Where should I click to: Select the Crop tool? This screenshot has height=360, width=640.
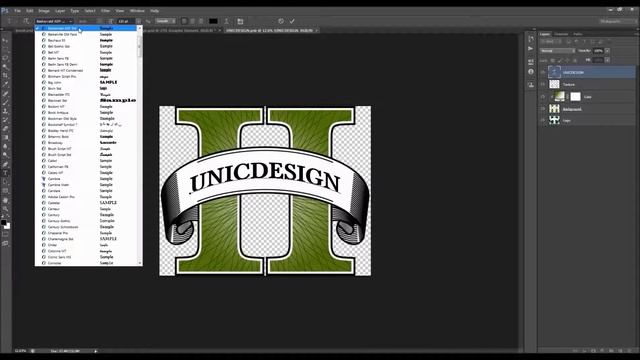tap(5, 76)
